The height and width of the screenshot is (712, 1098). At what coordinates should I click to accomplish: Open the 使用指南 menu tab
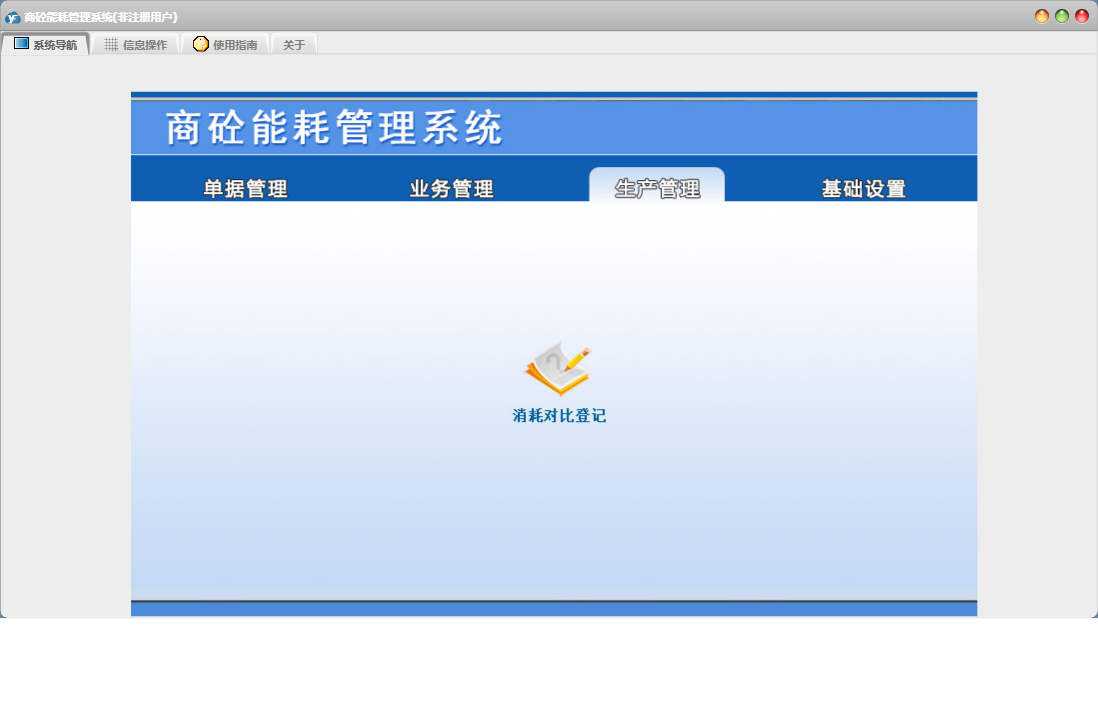[225, 44]
